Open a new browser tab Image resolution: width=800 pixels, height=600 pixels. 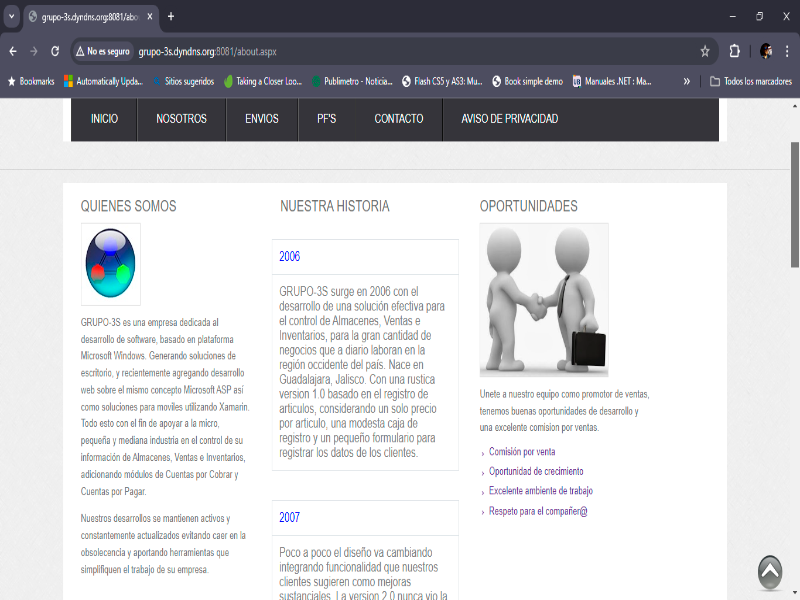coord(171,16)
